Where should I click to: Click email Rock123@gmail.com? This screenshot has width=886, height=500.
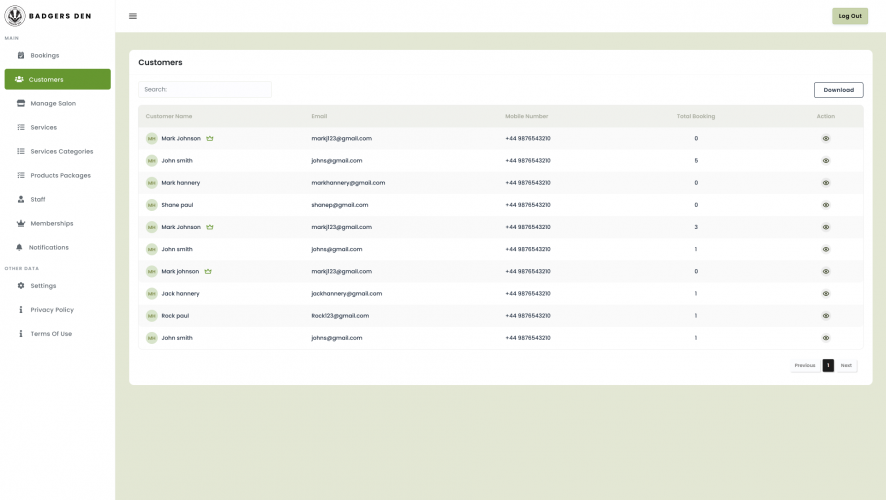point(340,316)
